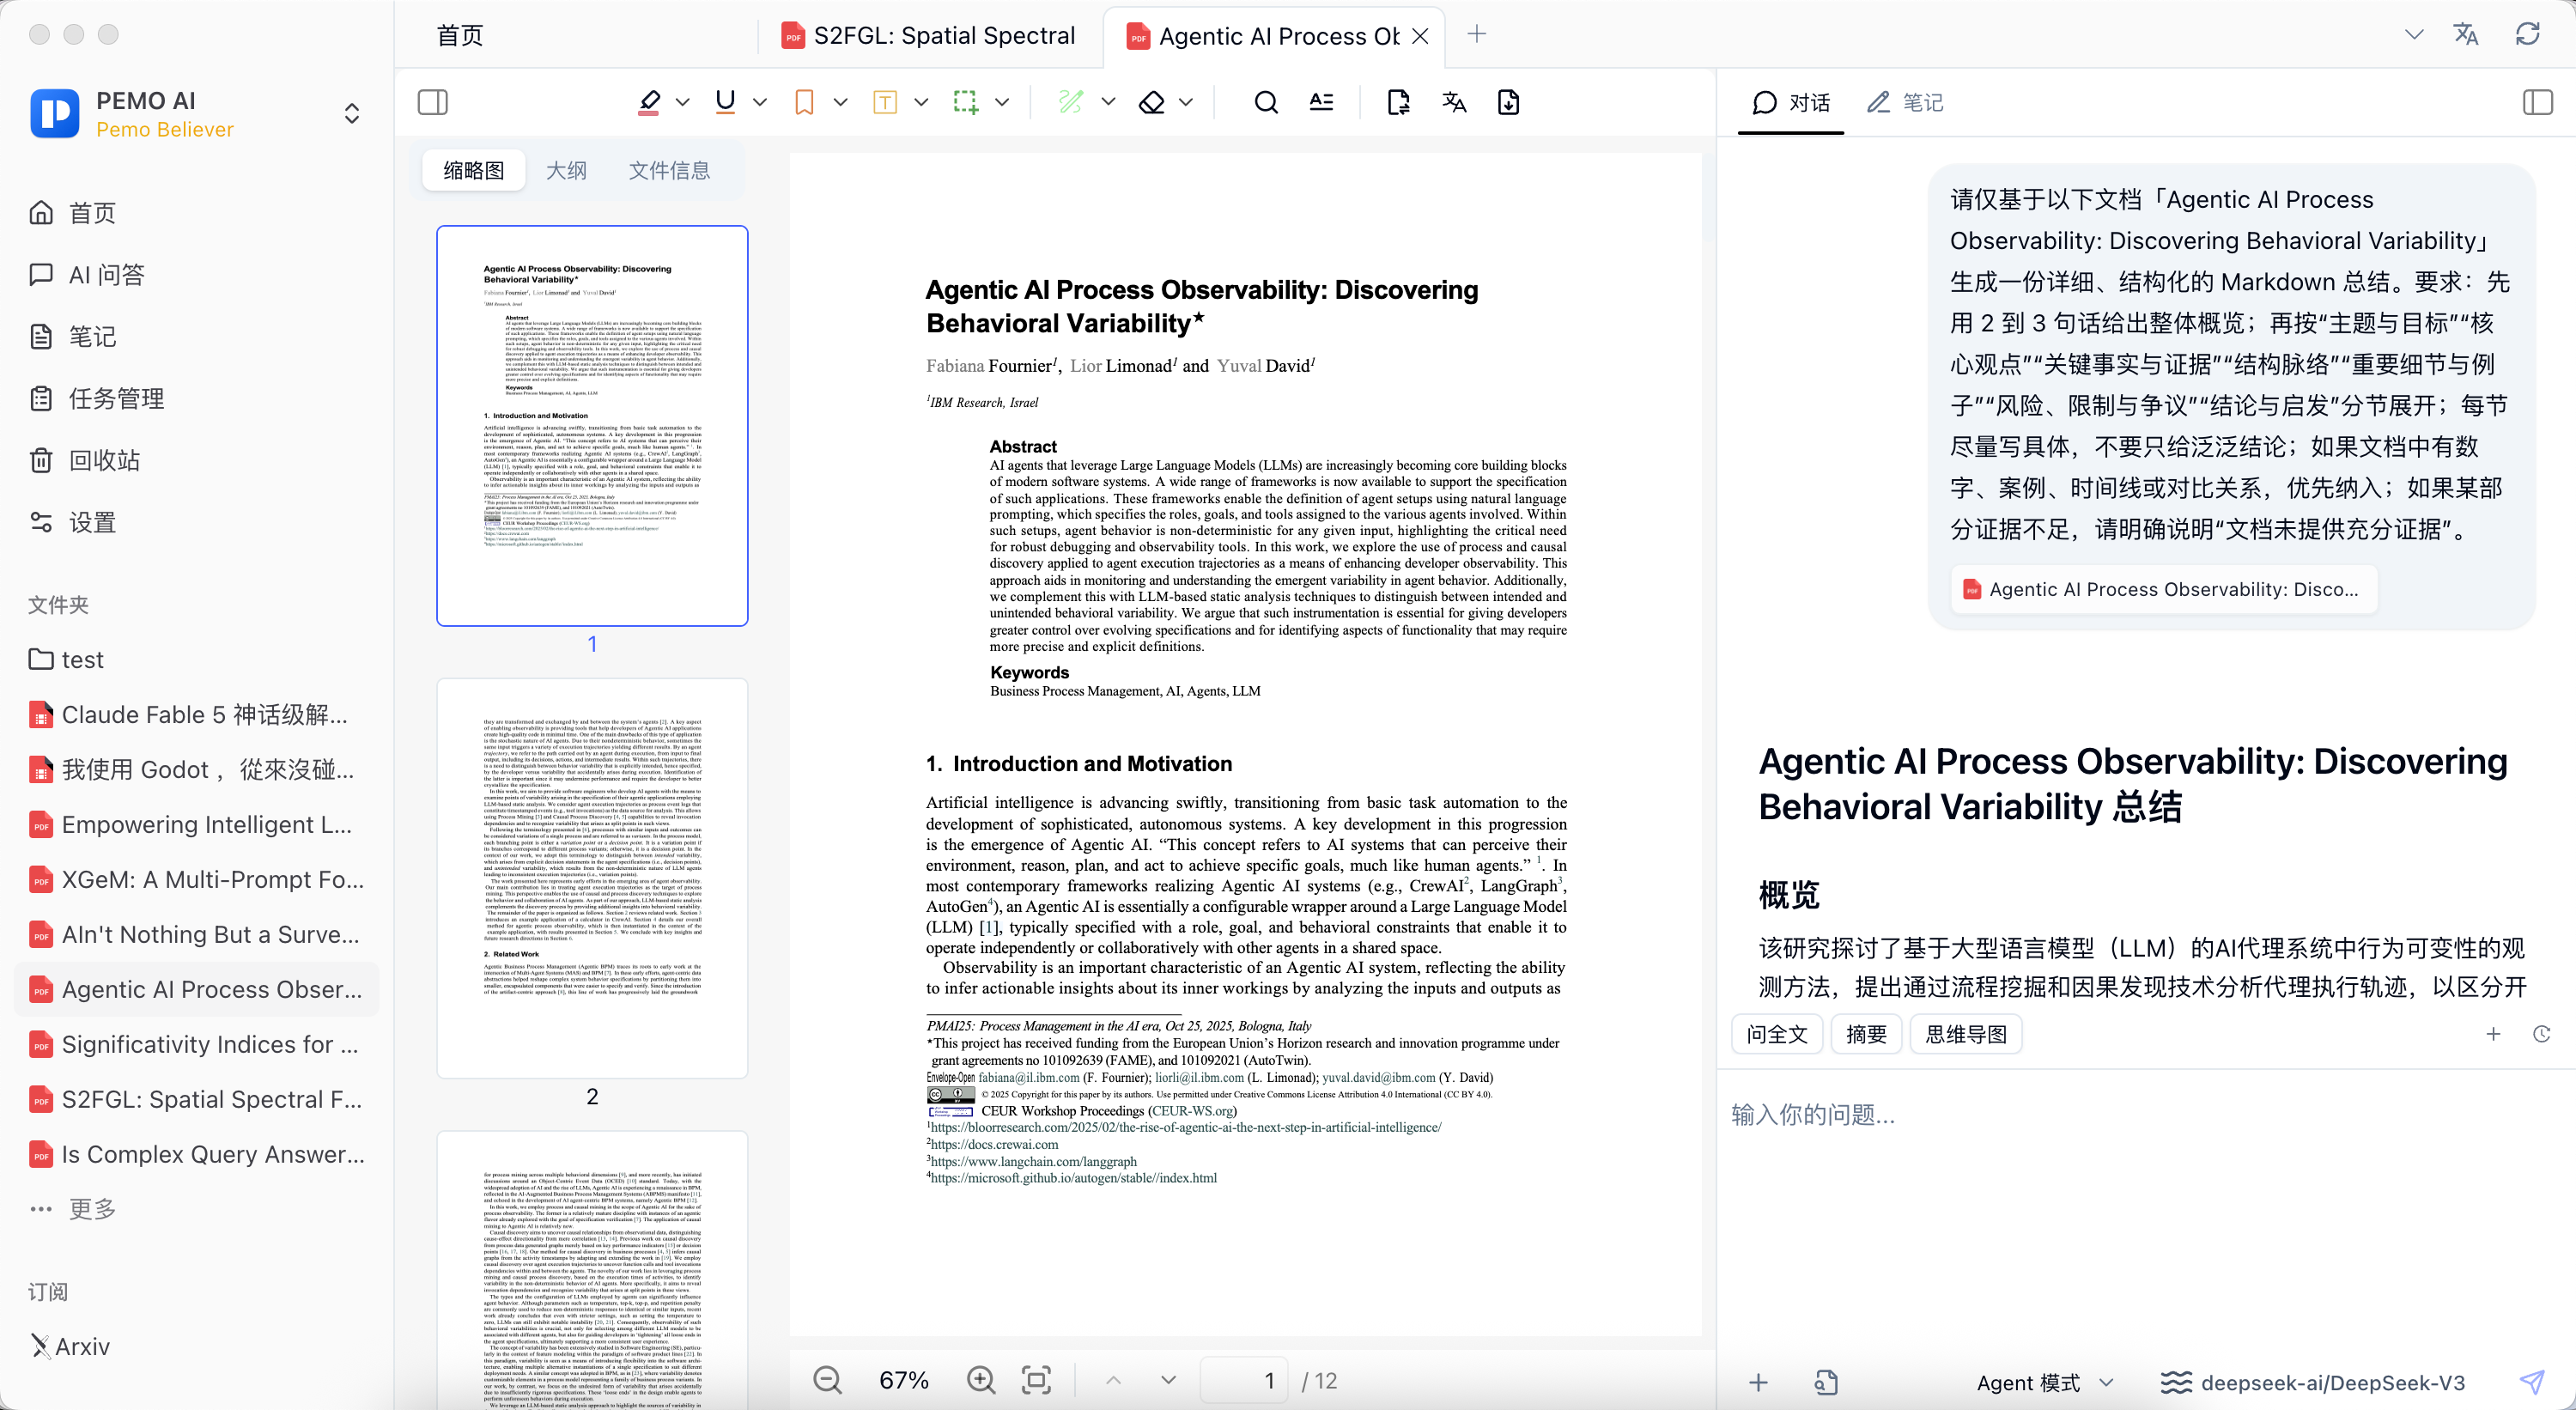Toggle the right chat panel layout icon
This screenshot has height=1410, width=2576.
click(2537, 102)
